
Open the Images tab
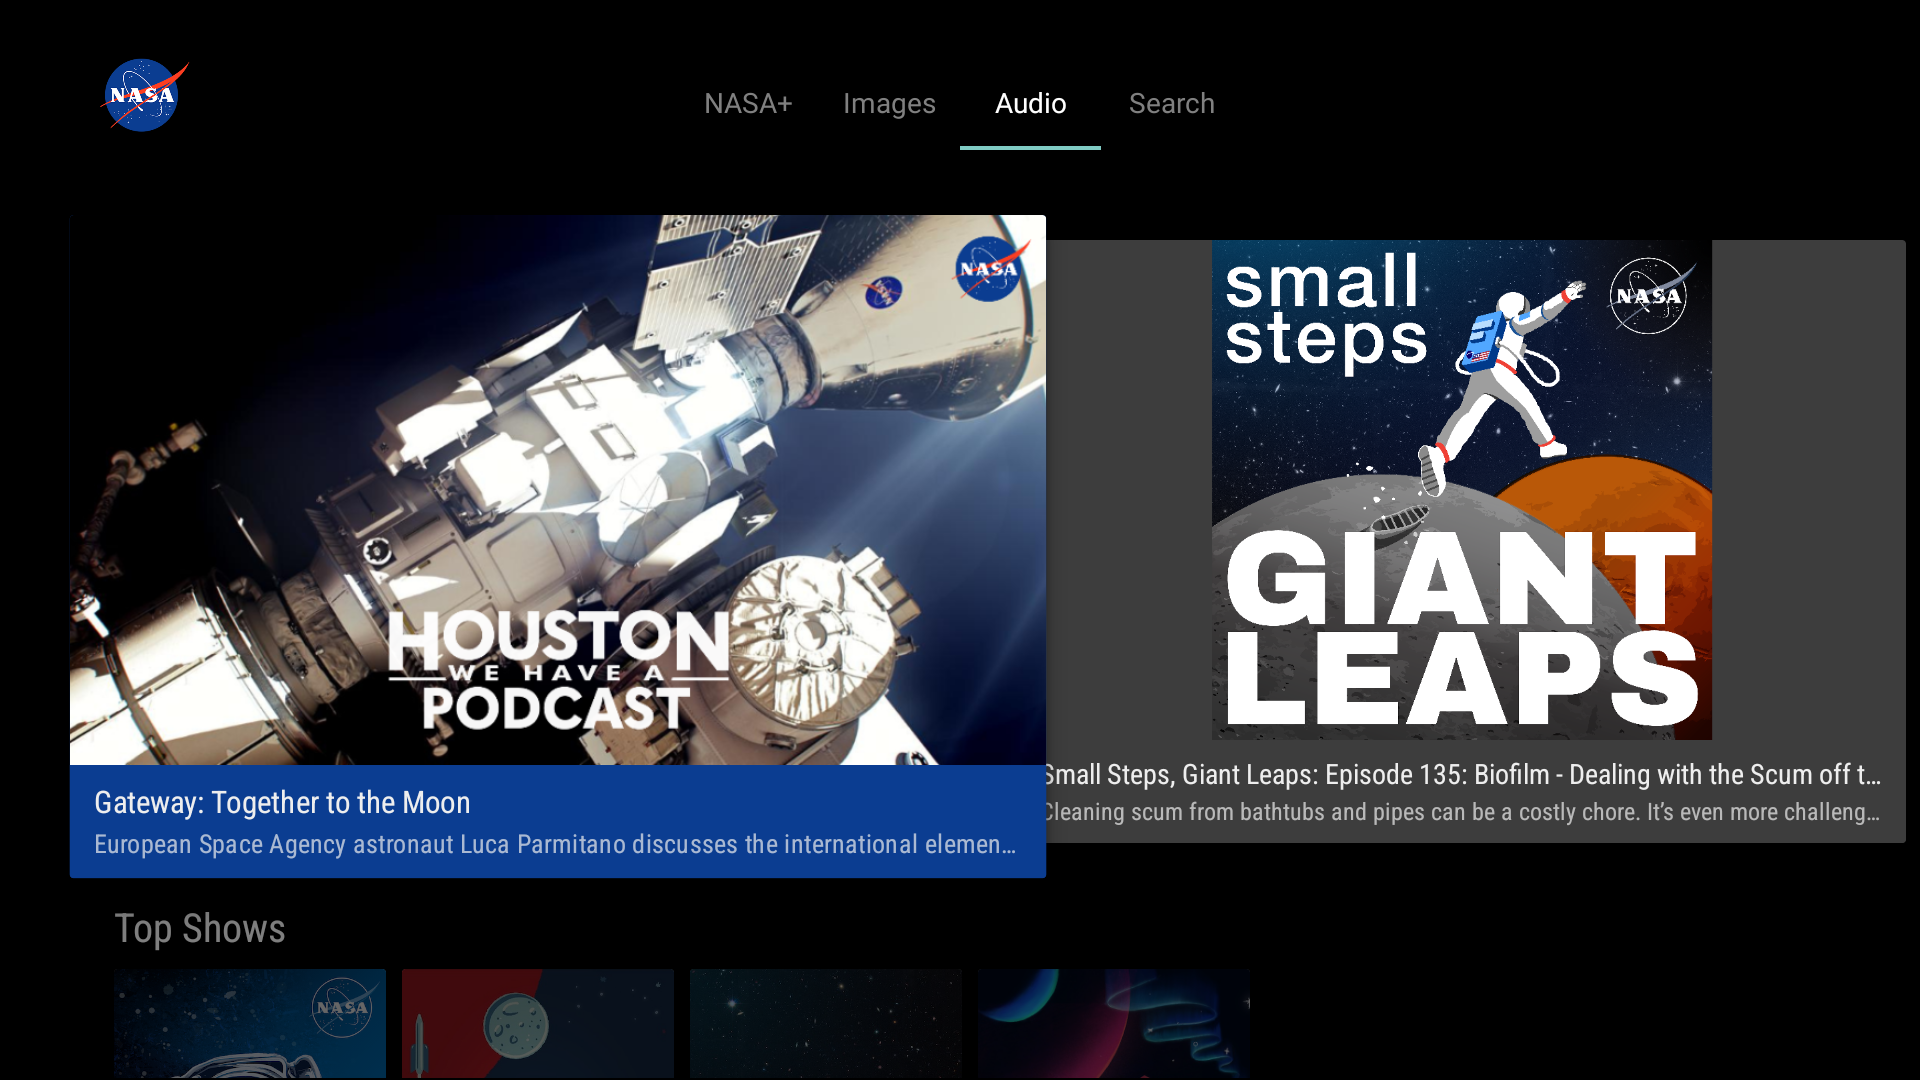[888, 104]
